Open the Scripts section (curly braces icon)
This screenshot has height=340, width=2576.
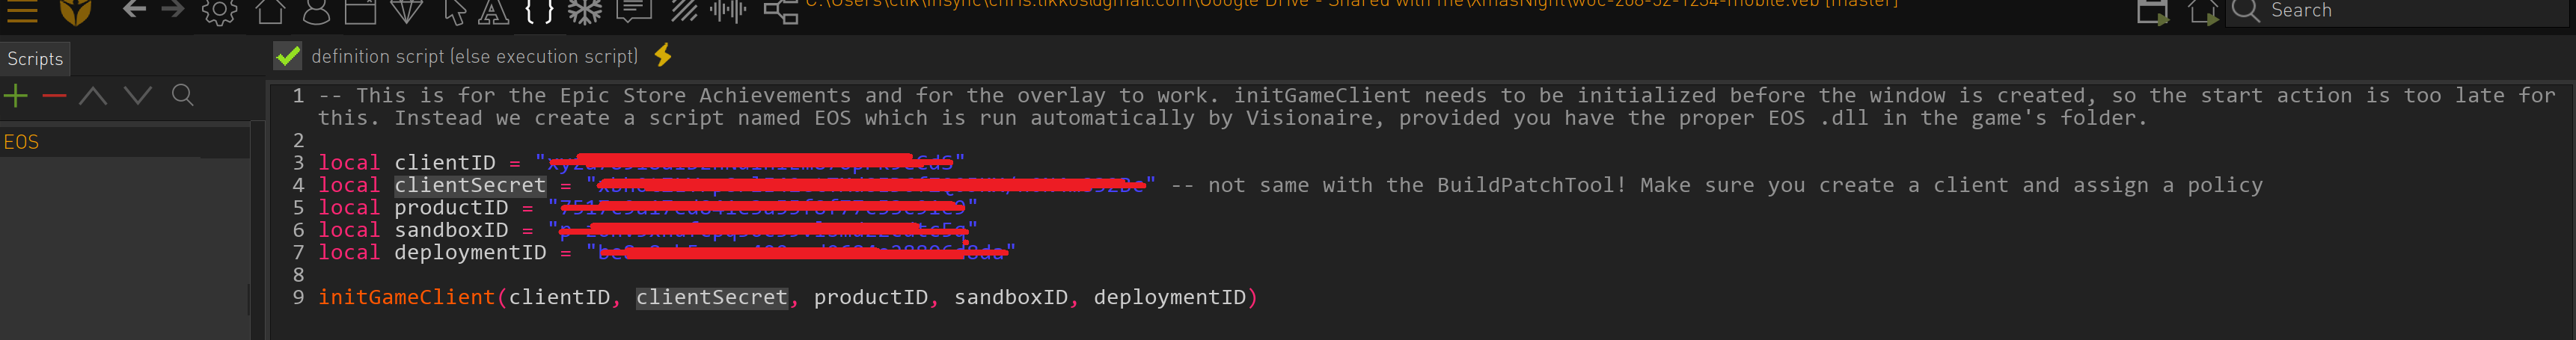coord(539,11)
